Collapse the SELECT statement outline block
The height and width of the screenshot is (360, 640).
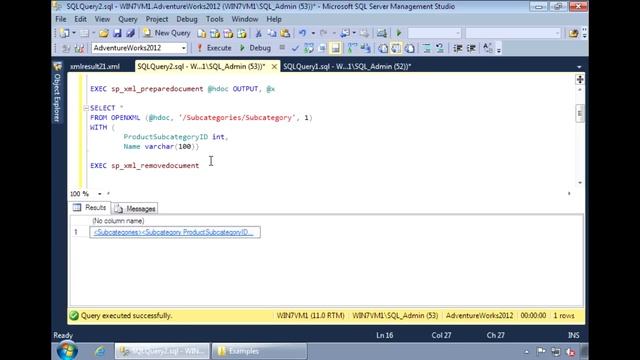tap(86, 108)
